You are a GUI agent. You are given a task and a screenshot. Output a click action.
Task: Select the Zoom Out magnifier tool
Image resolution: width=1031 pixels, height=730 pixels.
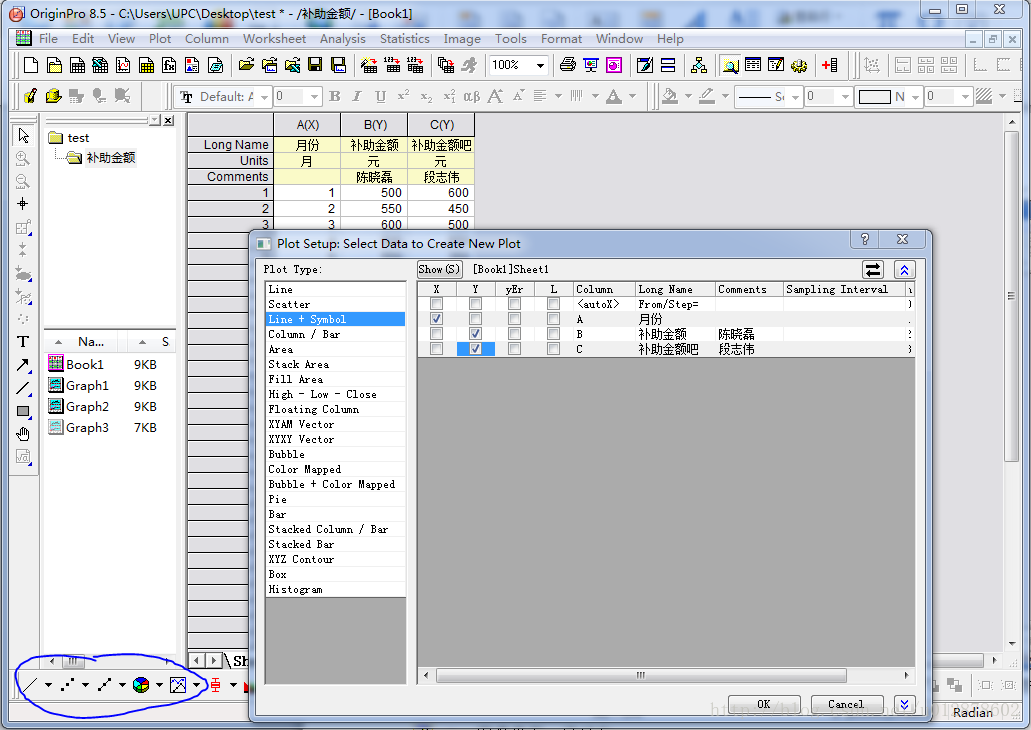(x=23, y=181)
